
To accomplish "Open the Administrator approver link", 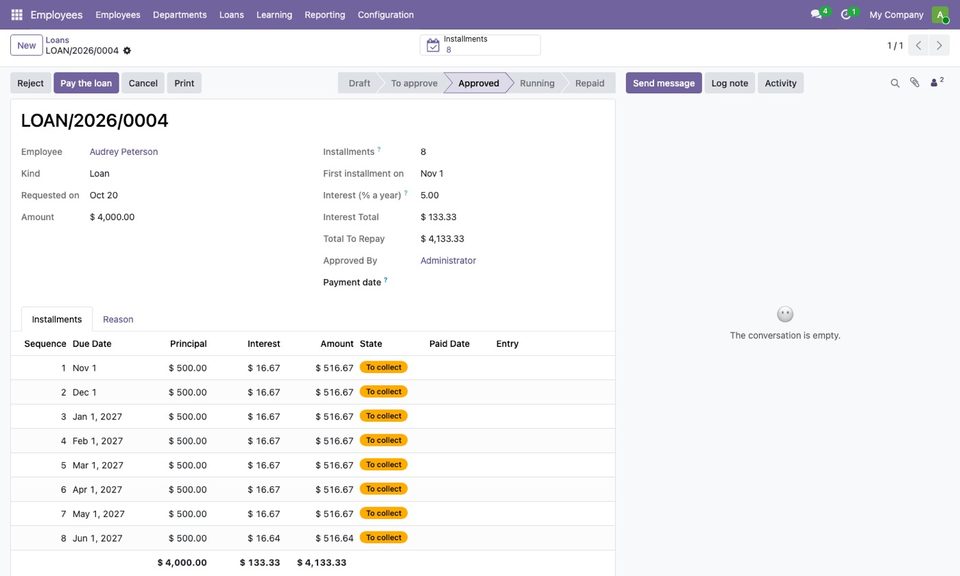I will click(448, 261).
